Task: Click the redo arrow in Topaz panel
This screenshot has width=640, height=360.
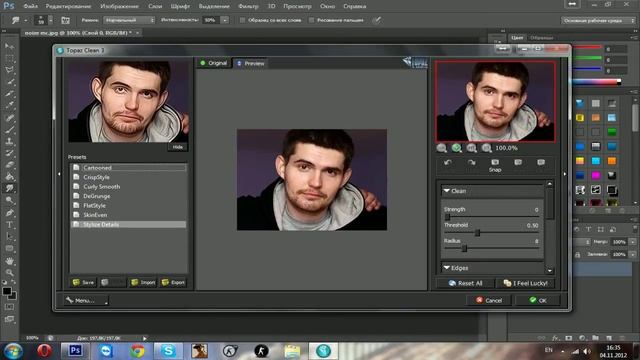Action: [x=471, y=162]
